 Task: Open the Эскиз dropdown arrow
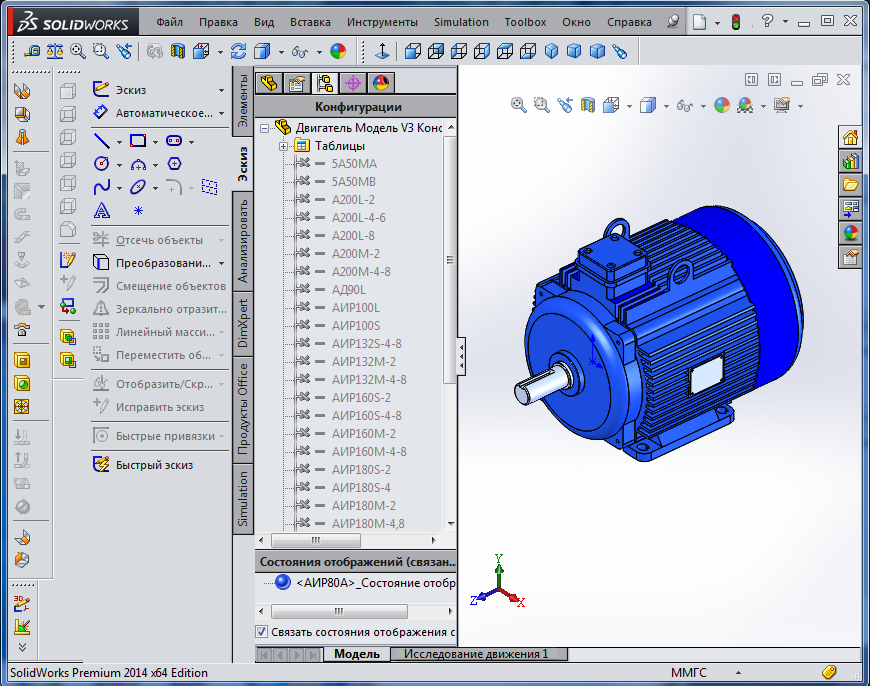221,90
